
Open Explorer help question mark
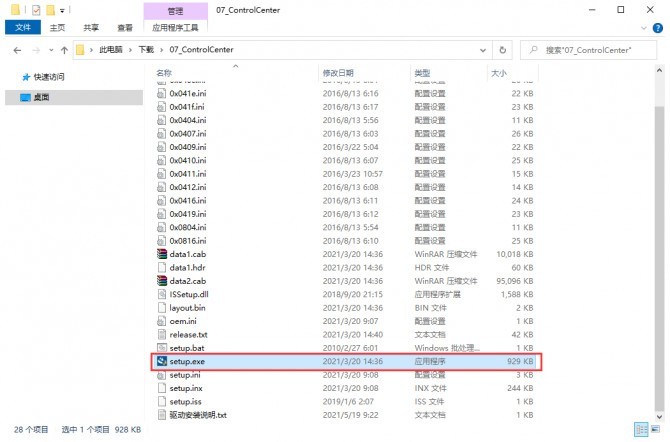point(658,28)
